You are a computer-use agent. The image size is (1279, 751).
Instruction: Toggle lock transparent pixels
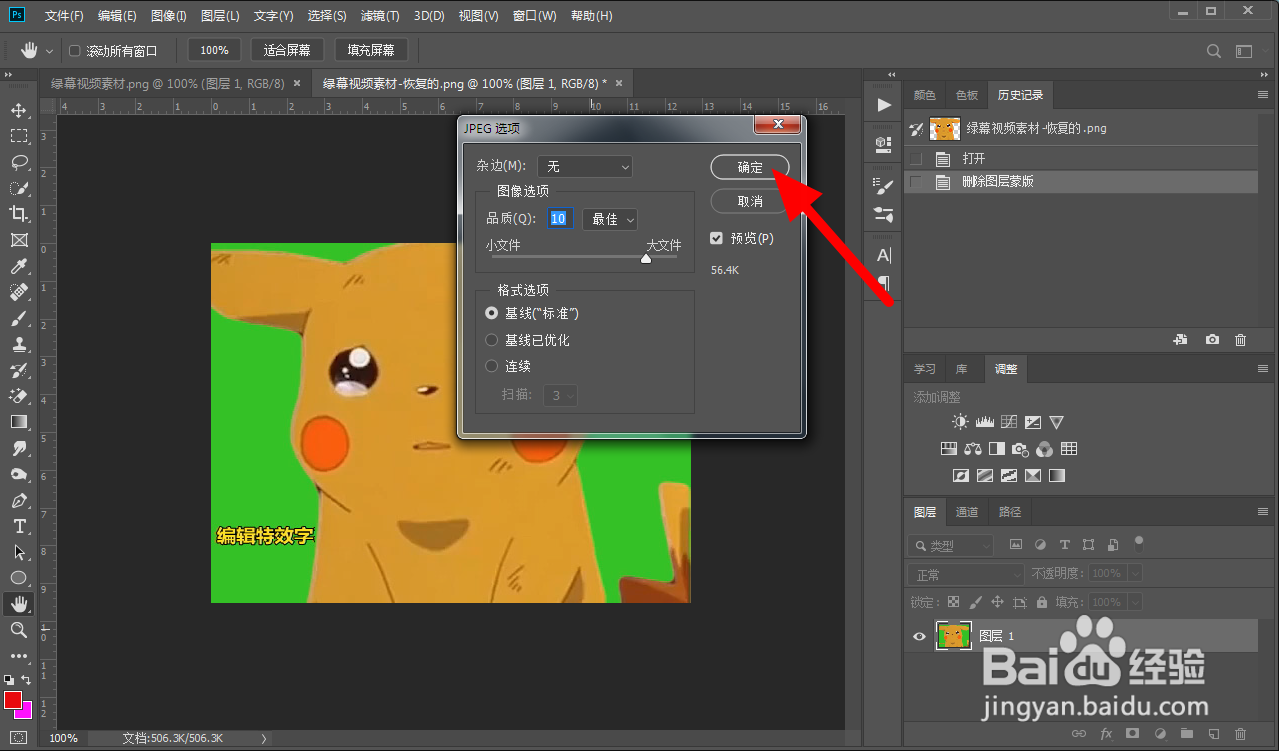(953, 602)
